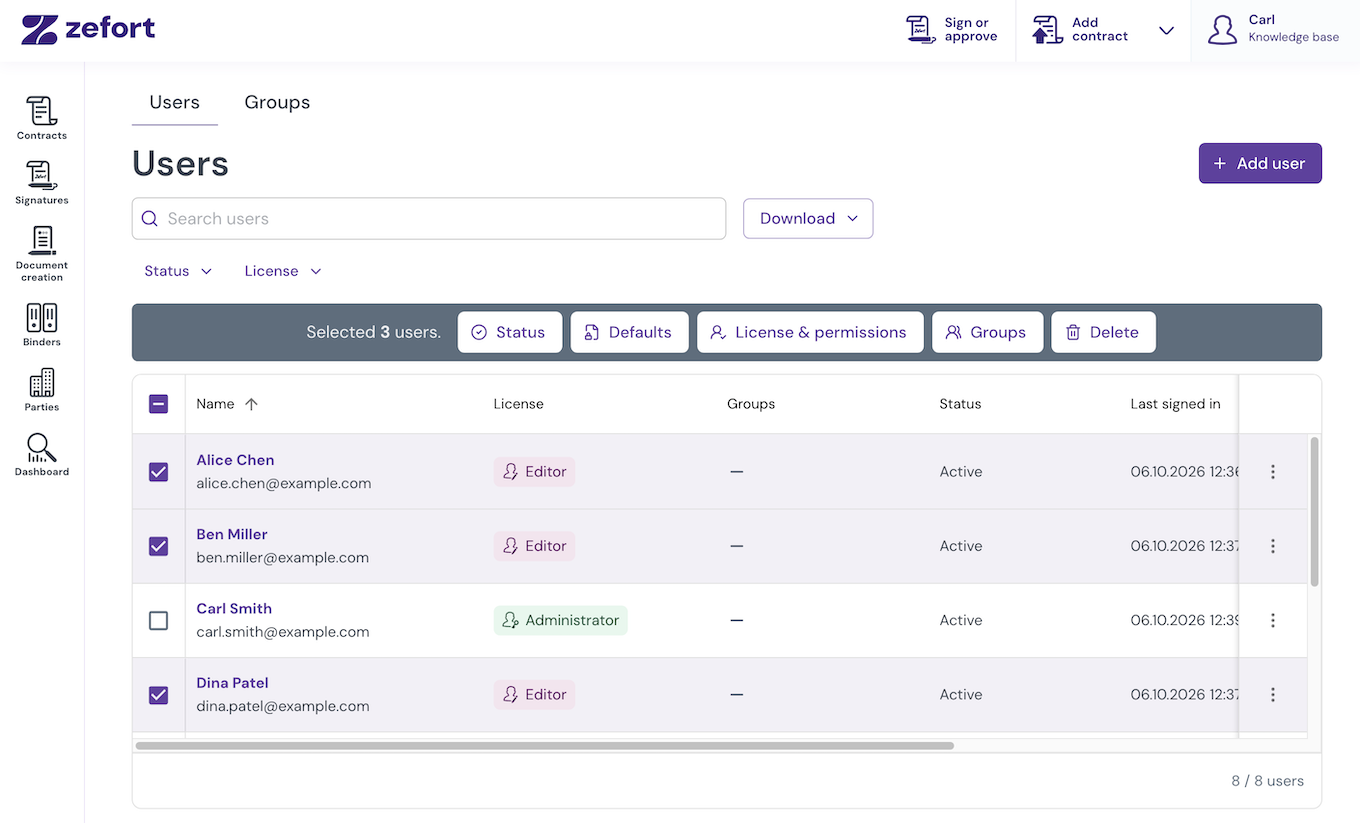Viewport: 1360px width, 823px height.
Task: Open Dina Patel's user name link
Action: coord(232,683)
